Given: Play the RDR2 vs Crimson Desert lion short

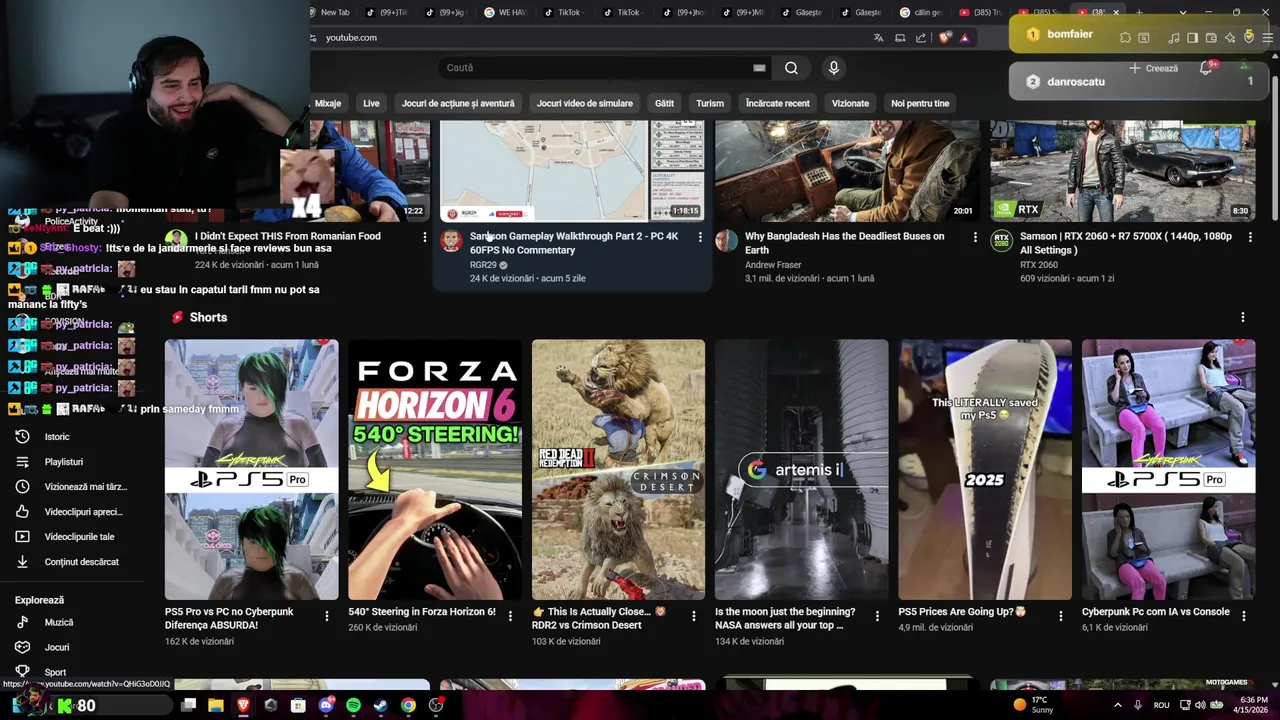Looking at the screenshot, I should pyautogui.click(x=618, y=469).
